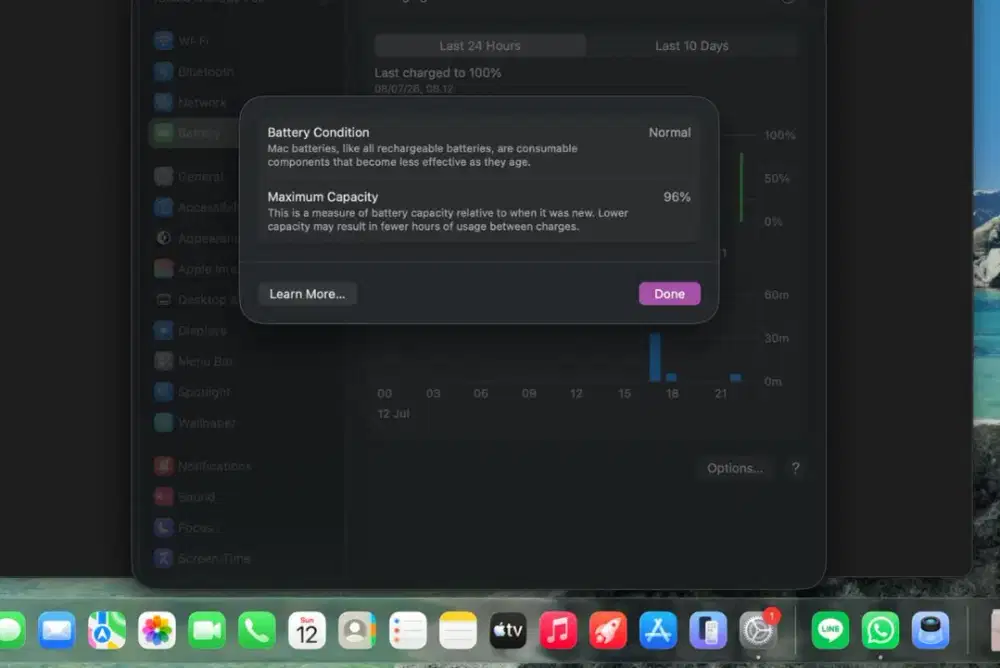Click the question mark help button

[795, 468]
